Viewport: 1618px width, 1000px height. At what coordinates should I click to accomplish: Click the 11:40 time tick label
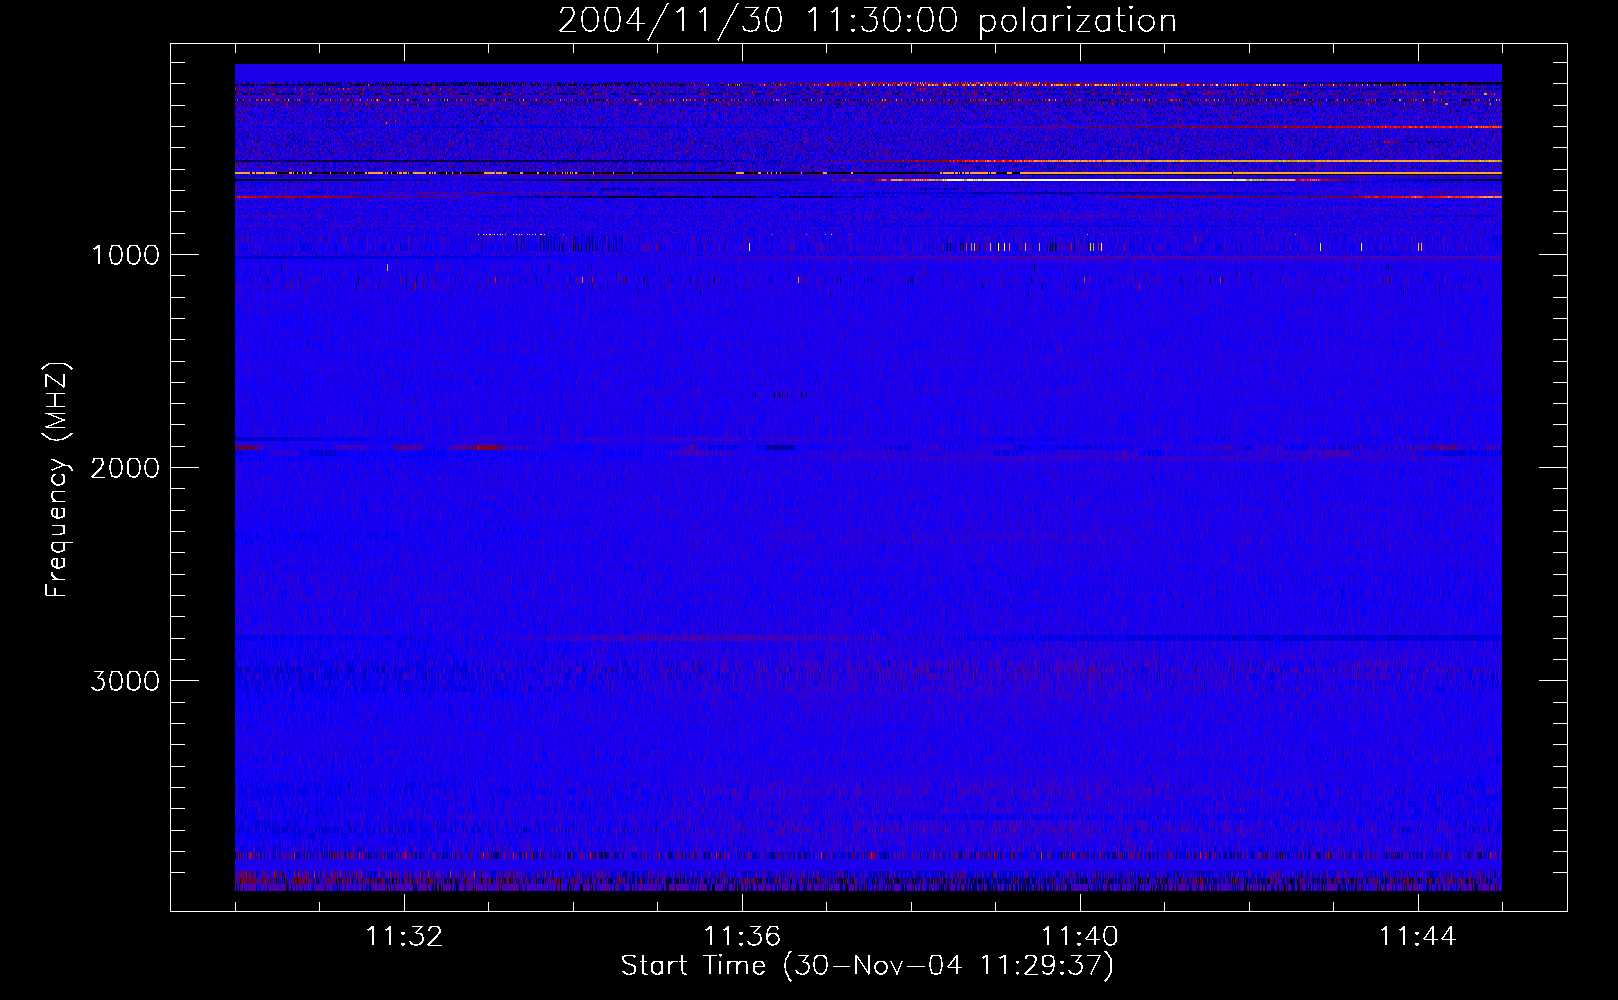click(1080, 937)
